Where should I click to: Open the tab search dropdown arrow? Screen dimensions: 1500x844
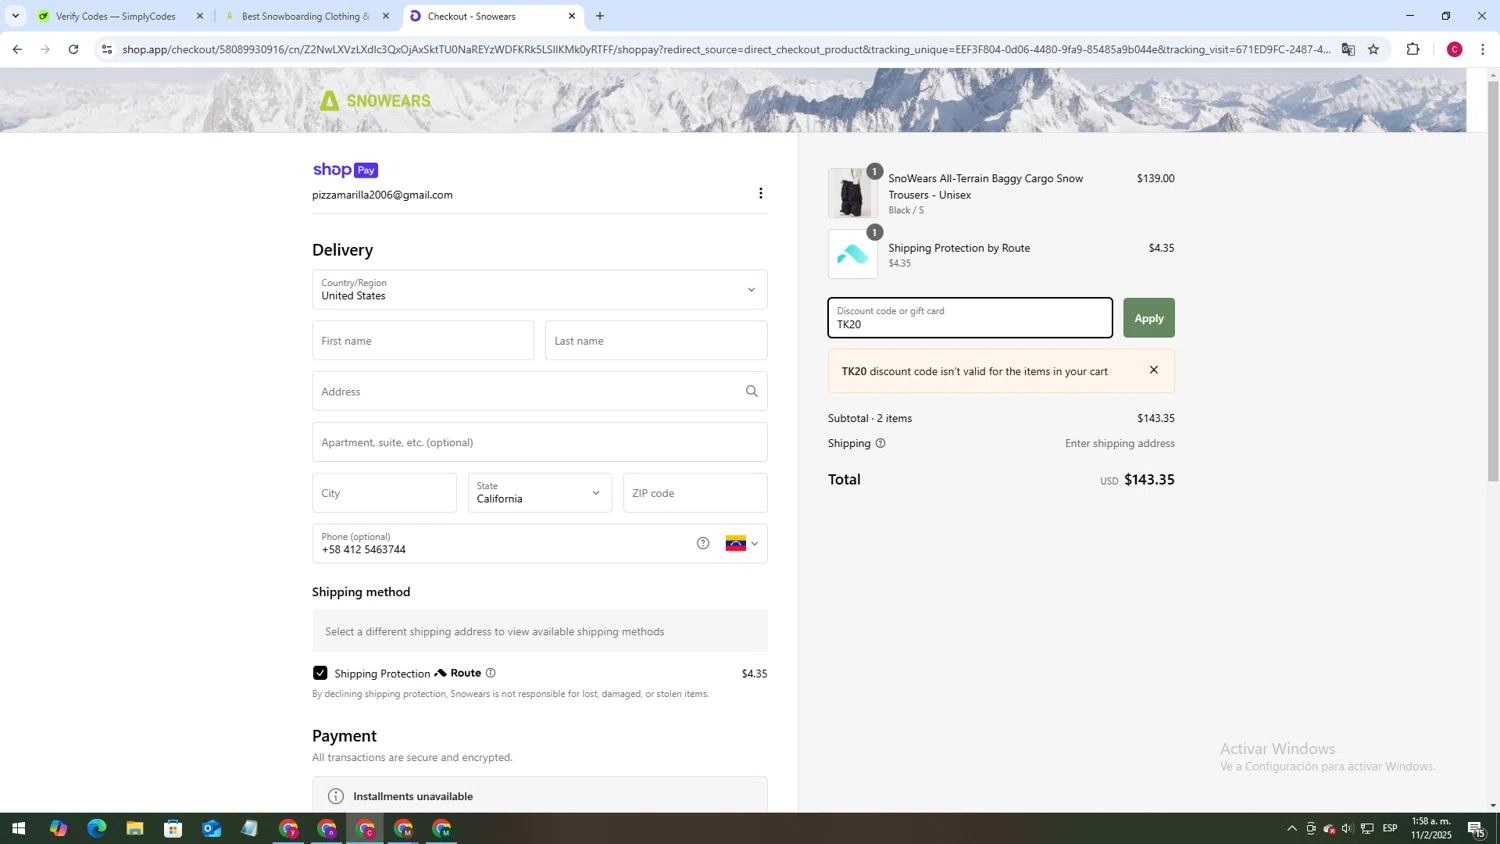(15, 16)
